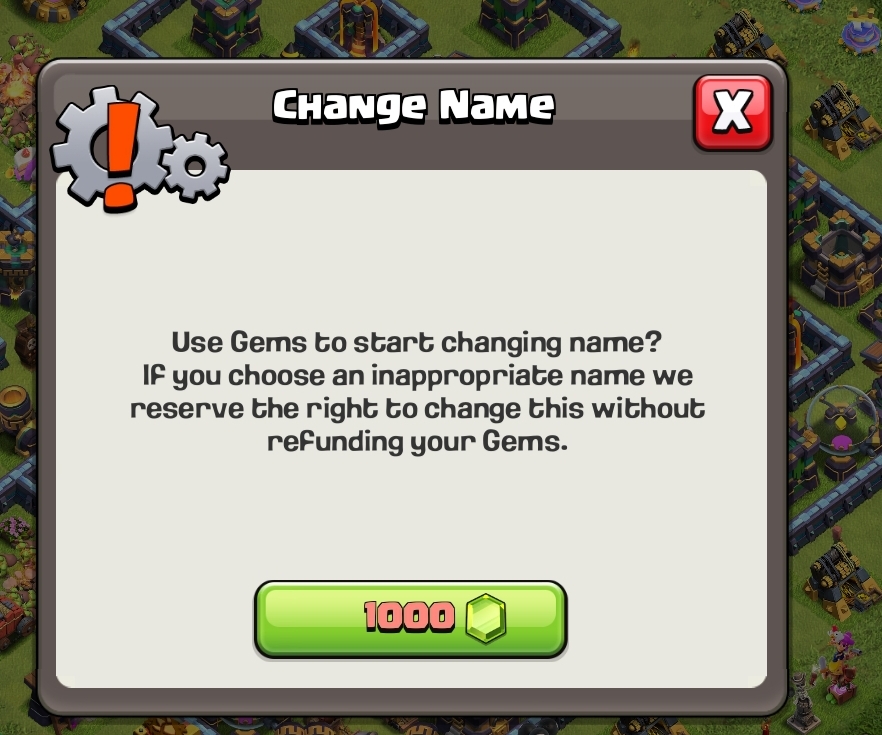Image resolution: width=882 pixels, height=735 pixels.
Task: Select the pink-haired character at bottom right
Action: point(839,664)
